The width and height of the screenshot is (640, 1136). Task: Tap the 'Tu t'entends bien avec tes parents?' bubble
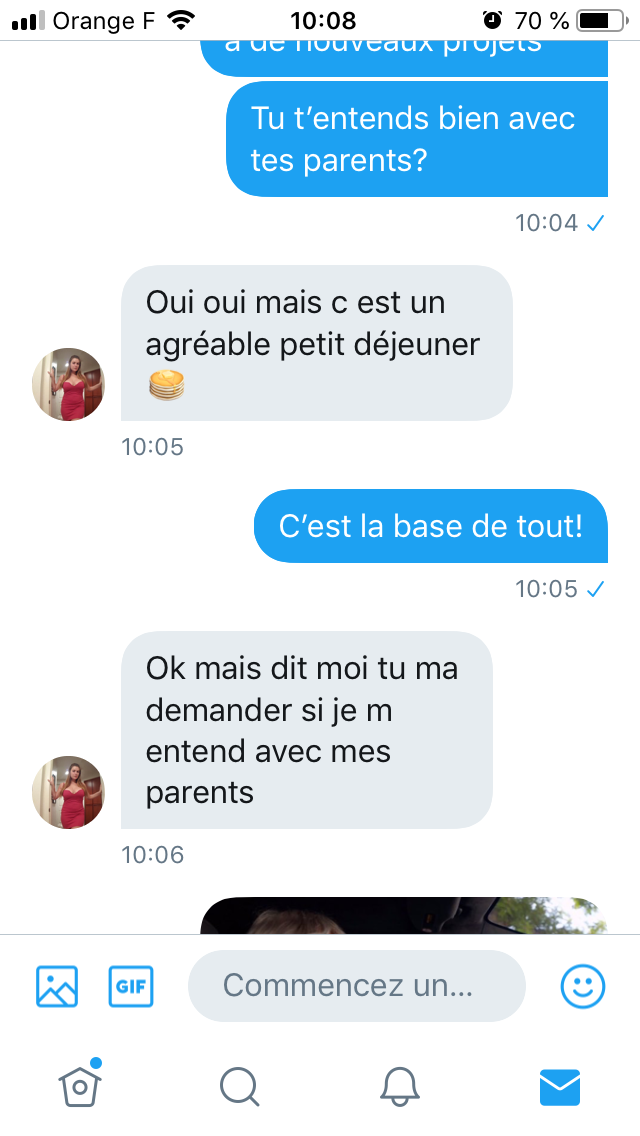417,138
